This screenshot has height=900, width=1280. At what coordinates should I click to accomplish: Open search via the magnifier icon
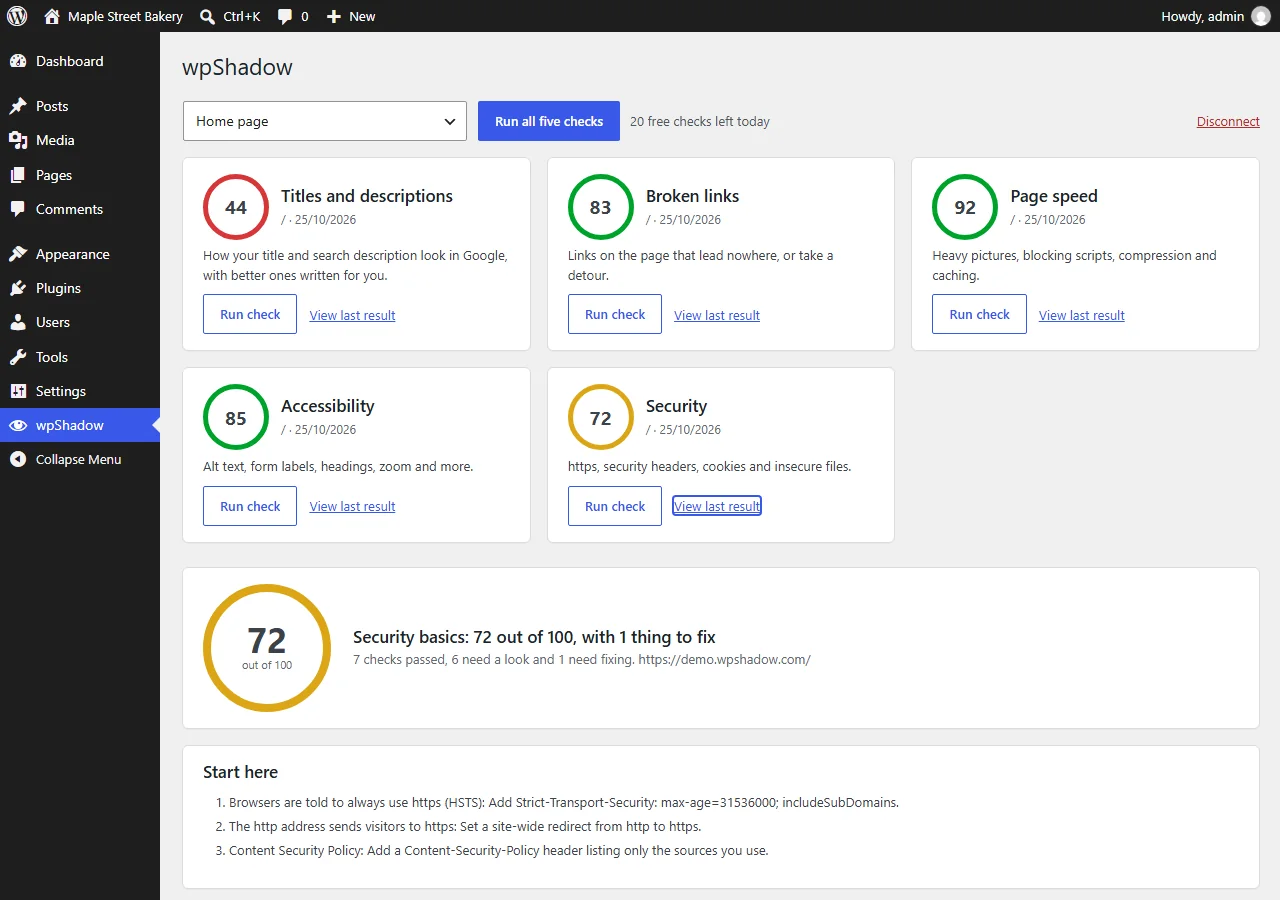pyautogui.click(x=207, y=16)
